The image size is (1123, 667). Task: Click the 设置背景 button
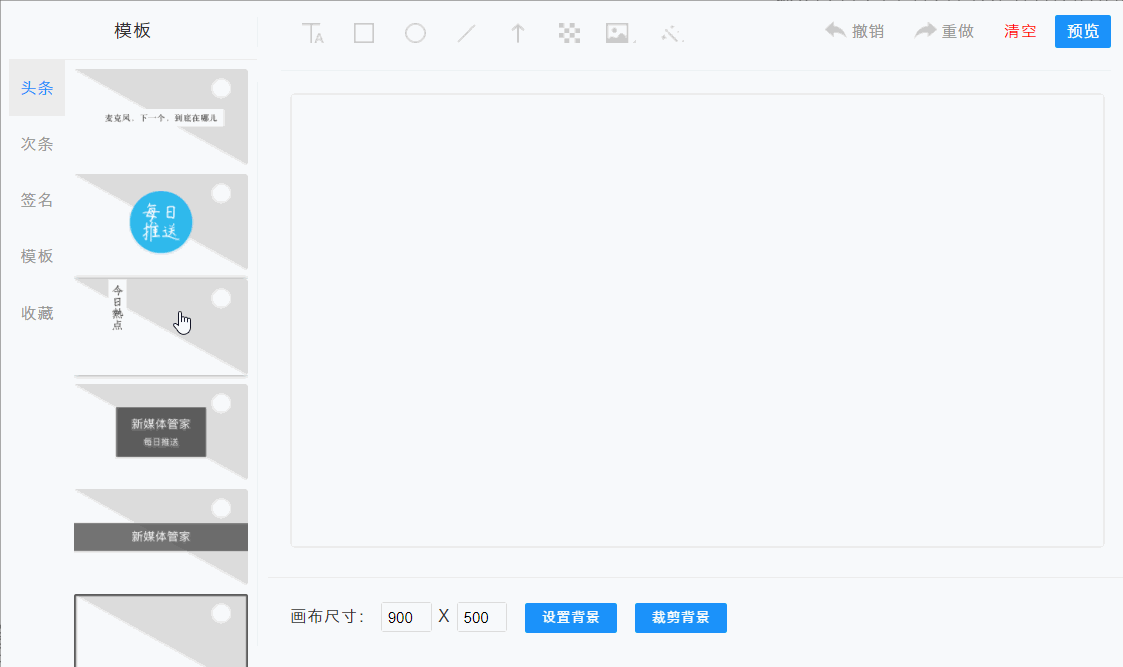click(570, 617)
